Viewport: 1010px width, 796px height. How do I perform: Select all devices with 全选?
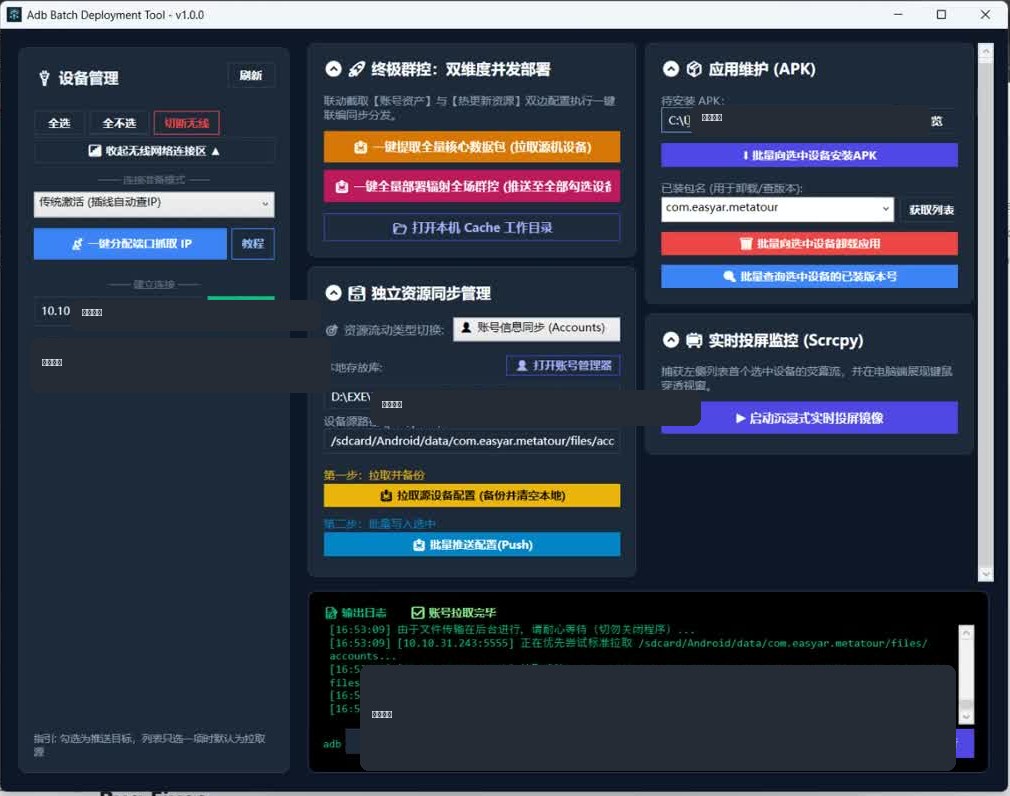coord(59,123)
